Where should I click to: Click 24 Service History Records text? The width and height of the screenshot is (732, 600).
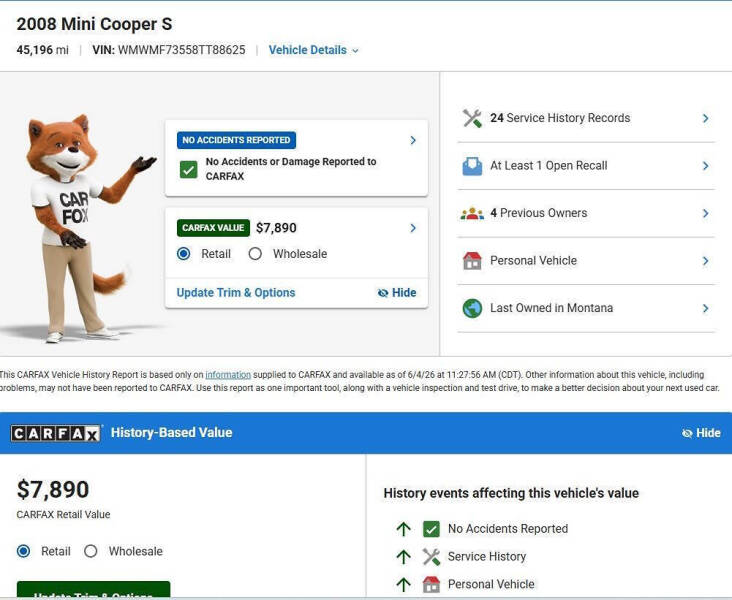pos(560,118)
